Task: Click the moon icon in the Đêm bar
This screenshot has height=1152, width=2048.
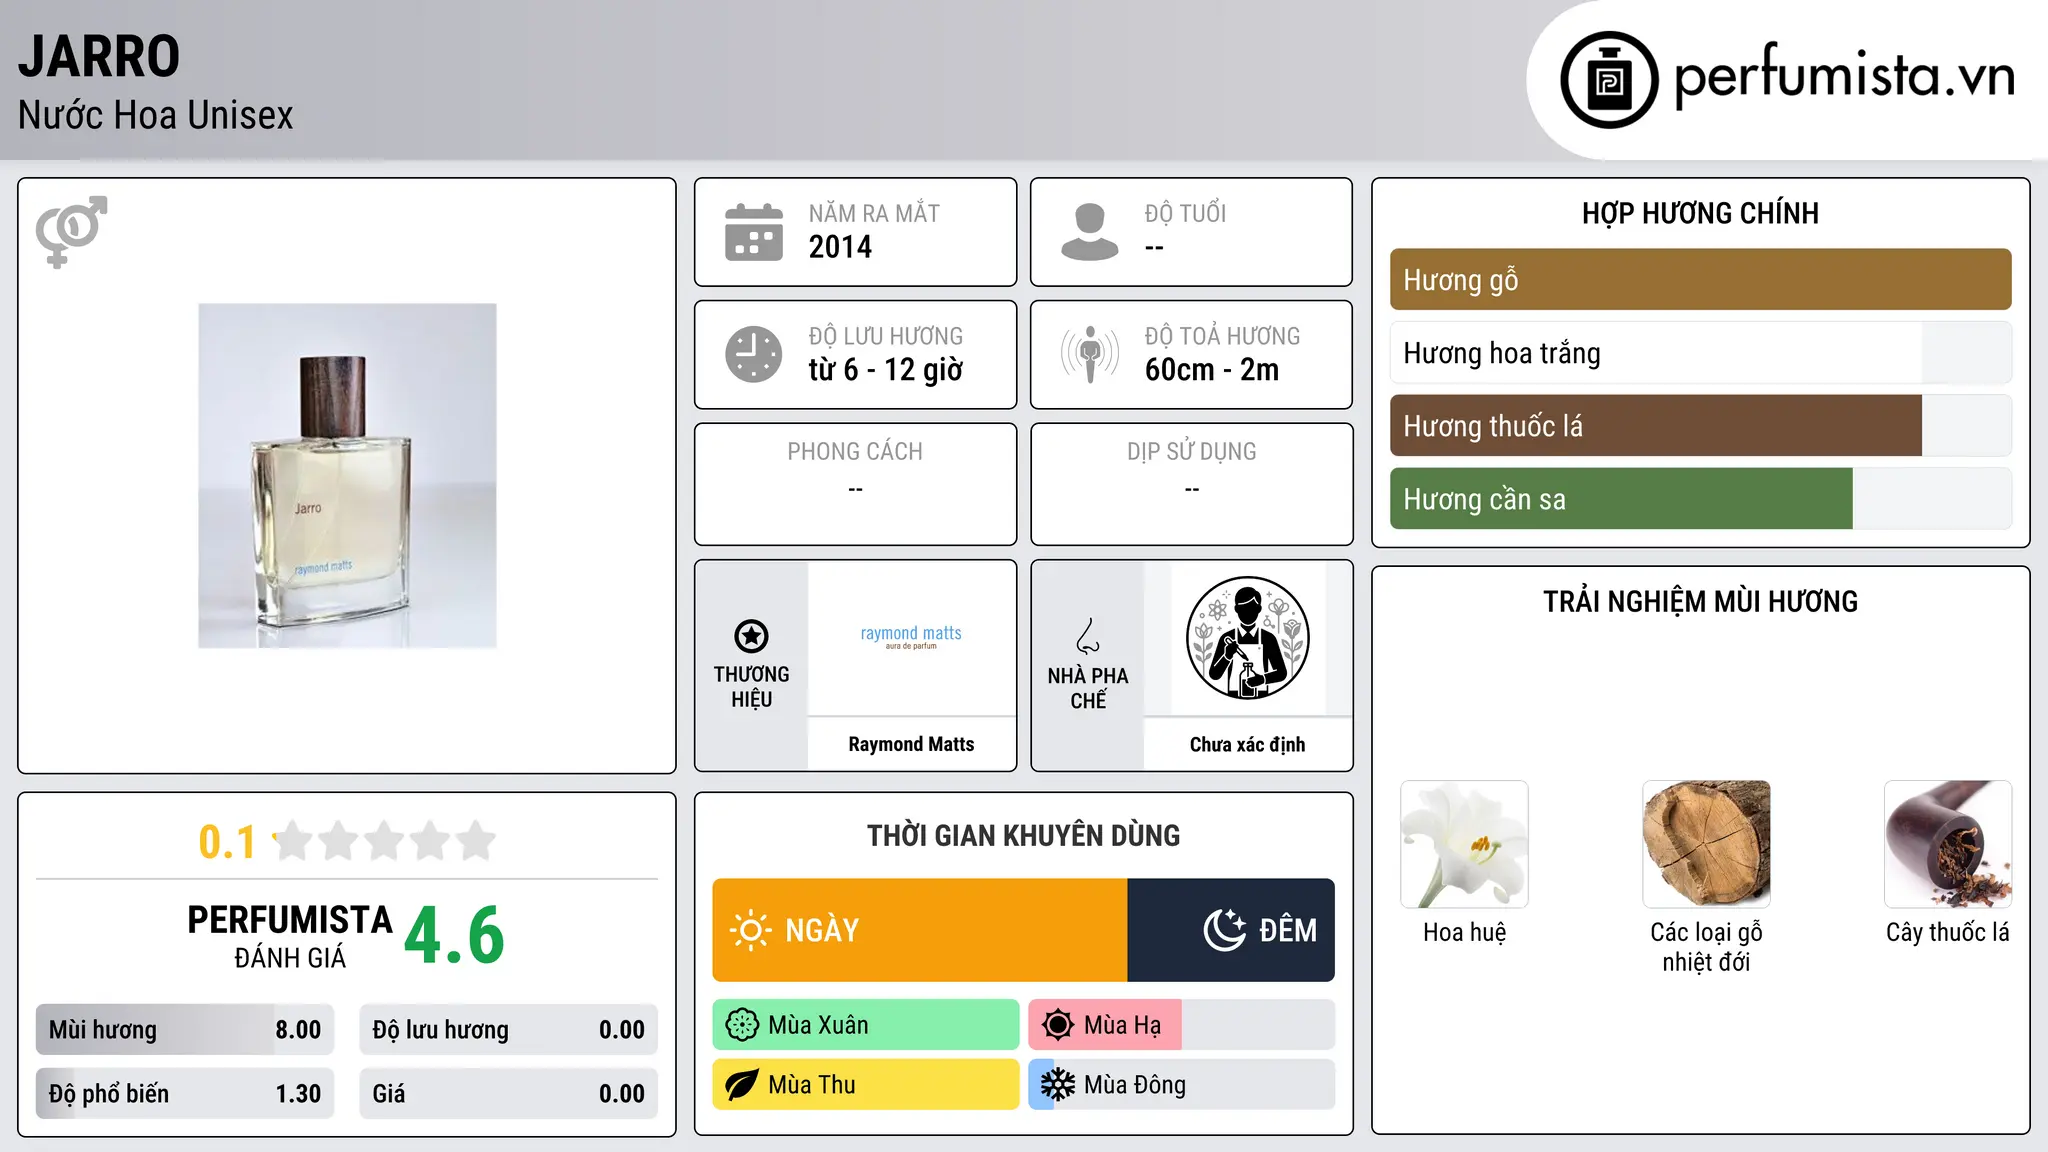Action: pyautogui.click(x=1225, y=930)
